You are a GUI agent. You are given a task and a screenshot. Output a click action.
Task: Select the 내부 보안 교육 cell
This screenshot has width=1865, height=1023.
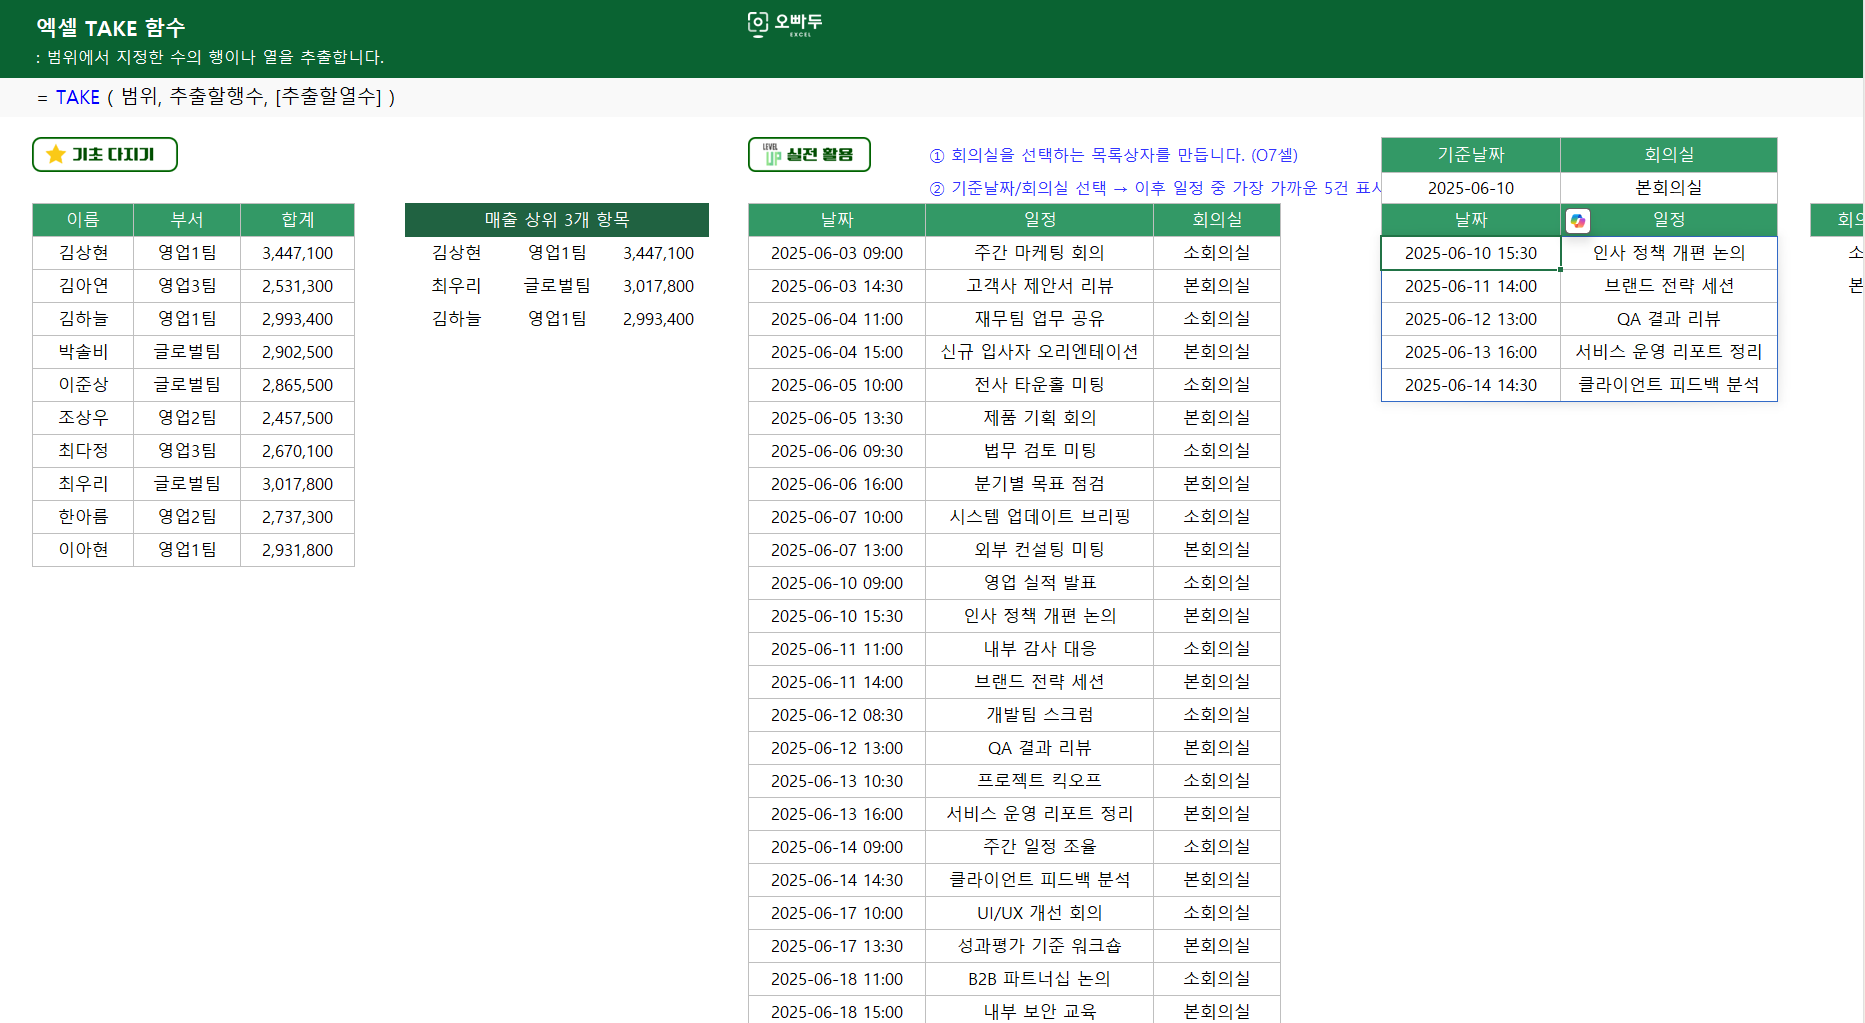click(1039, 1010)
